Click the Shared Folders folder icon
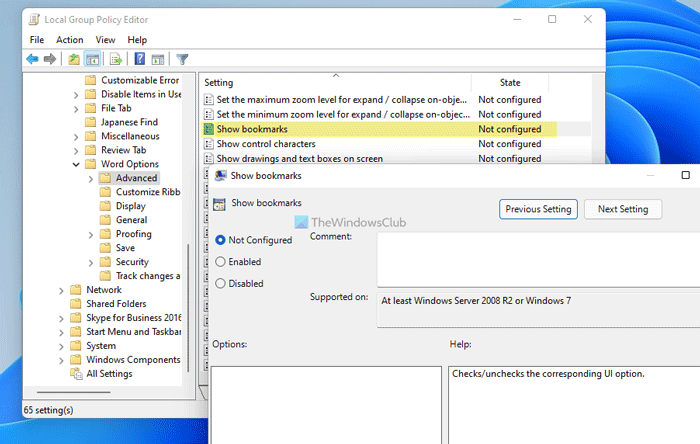Image resolution: width=700 pixels, height=444 pixels. pos(76,304)
